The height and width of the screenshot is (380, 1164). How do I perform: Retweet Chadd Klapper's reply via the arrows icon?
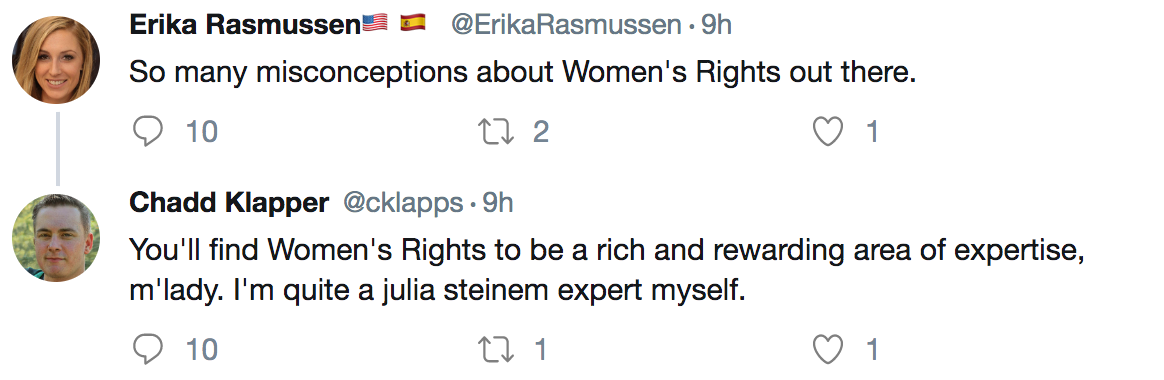point(496,349)
